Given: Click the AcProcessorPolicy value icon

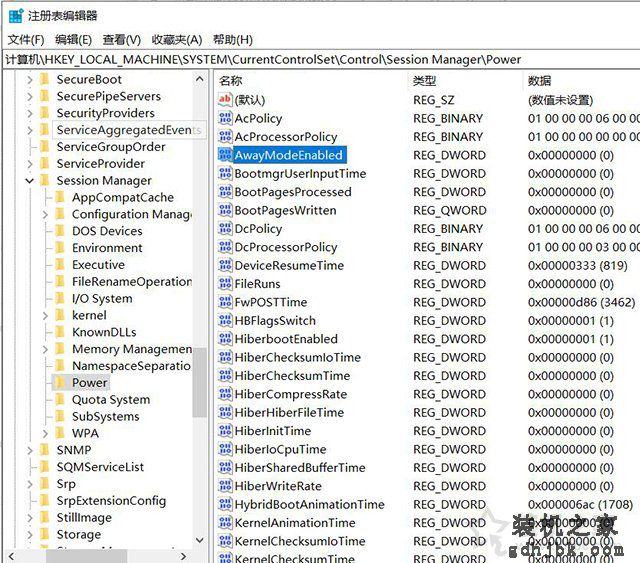Looking at the screenshot, I should pos(225,136).
